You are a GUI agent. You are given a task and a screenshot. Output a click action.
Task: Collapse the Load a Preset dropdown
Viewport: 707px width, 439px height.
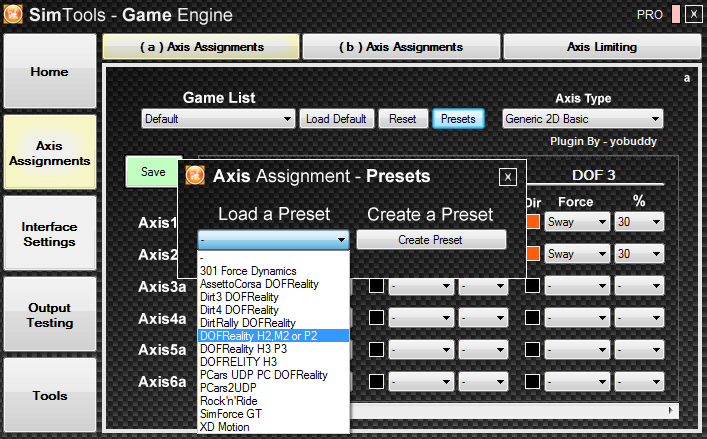273,240
